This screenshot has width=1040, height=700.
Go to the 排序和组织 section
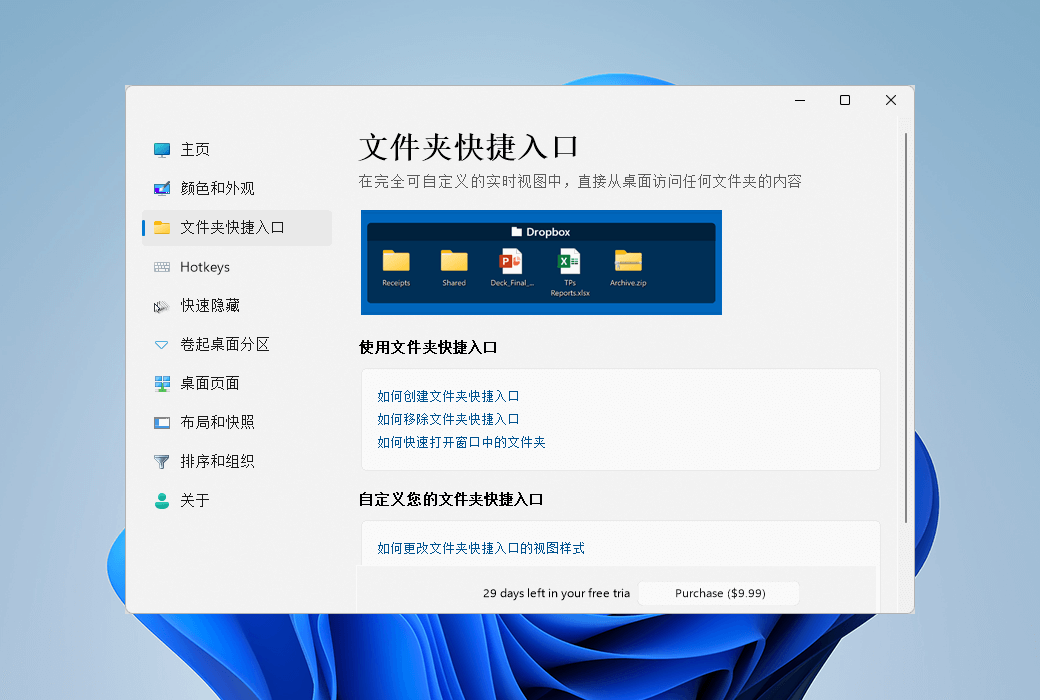click(217, 462)
